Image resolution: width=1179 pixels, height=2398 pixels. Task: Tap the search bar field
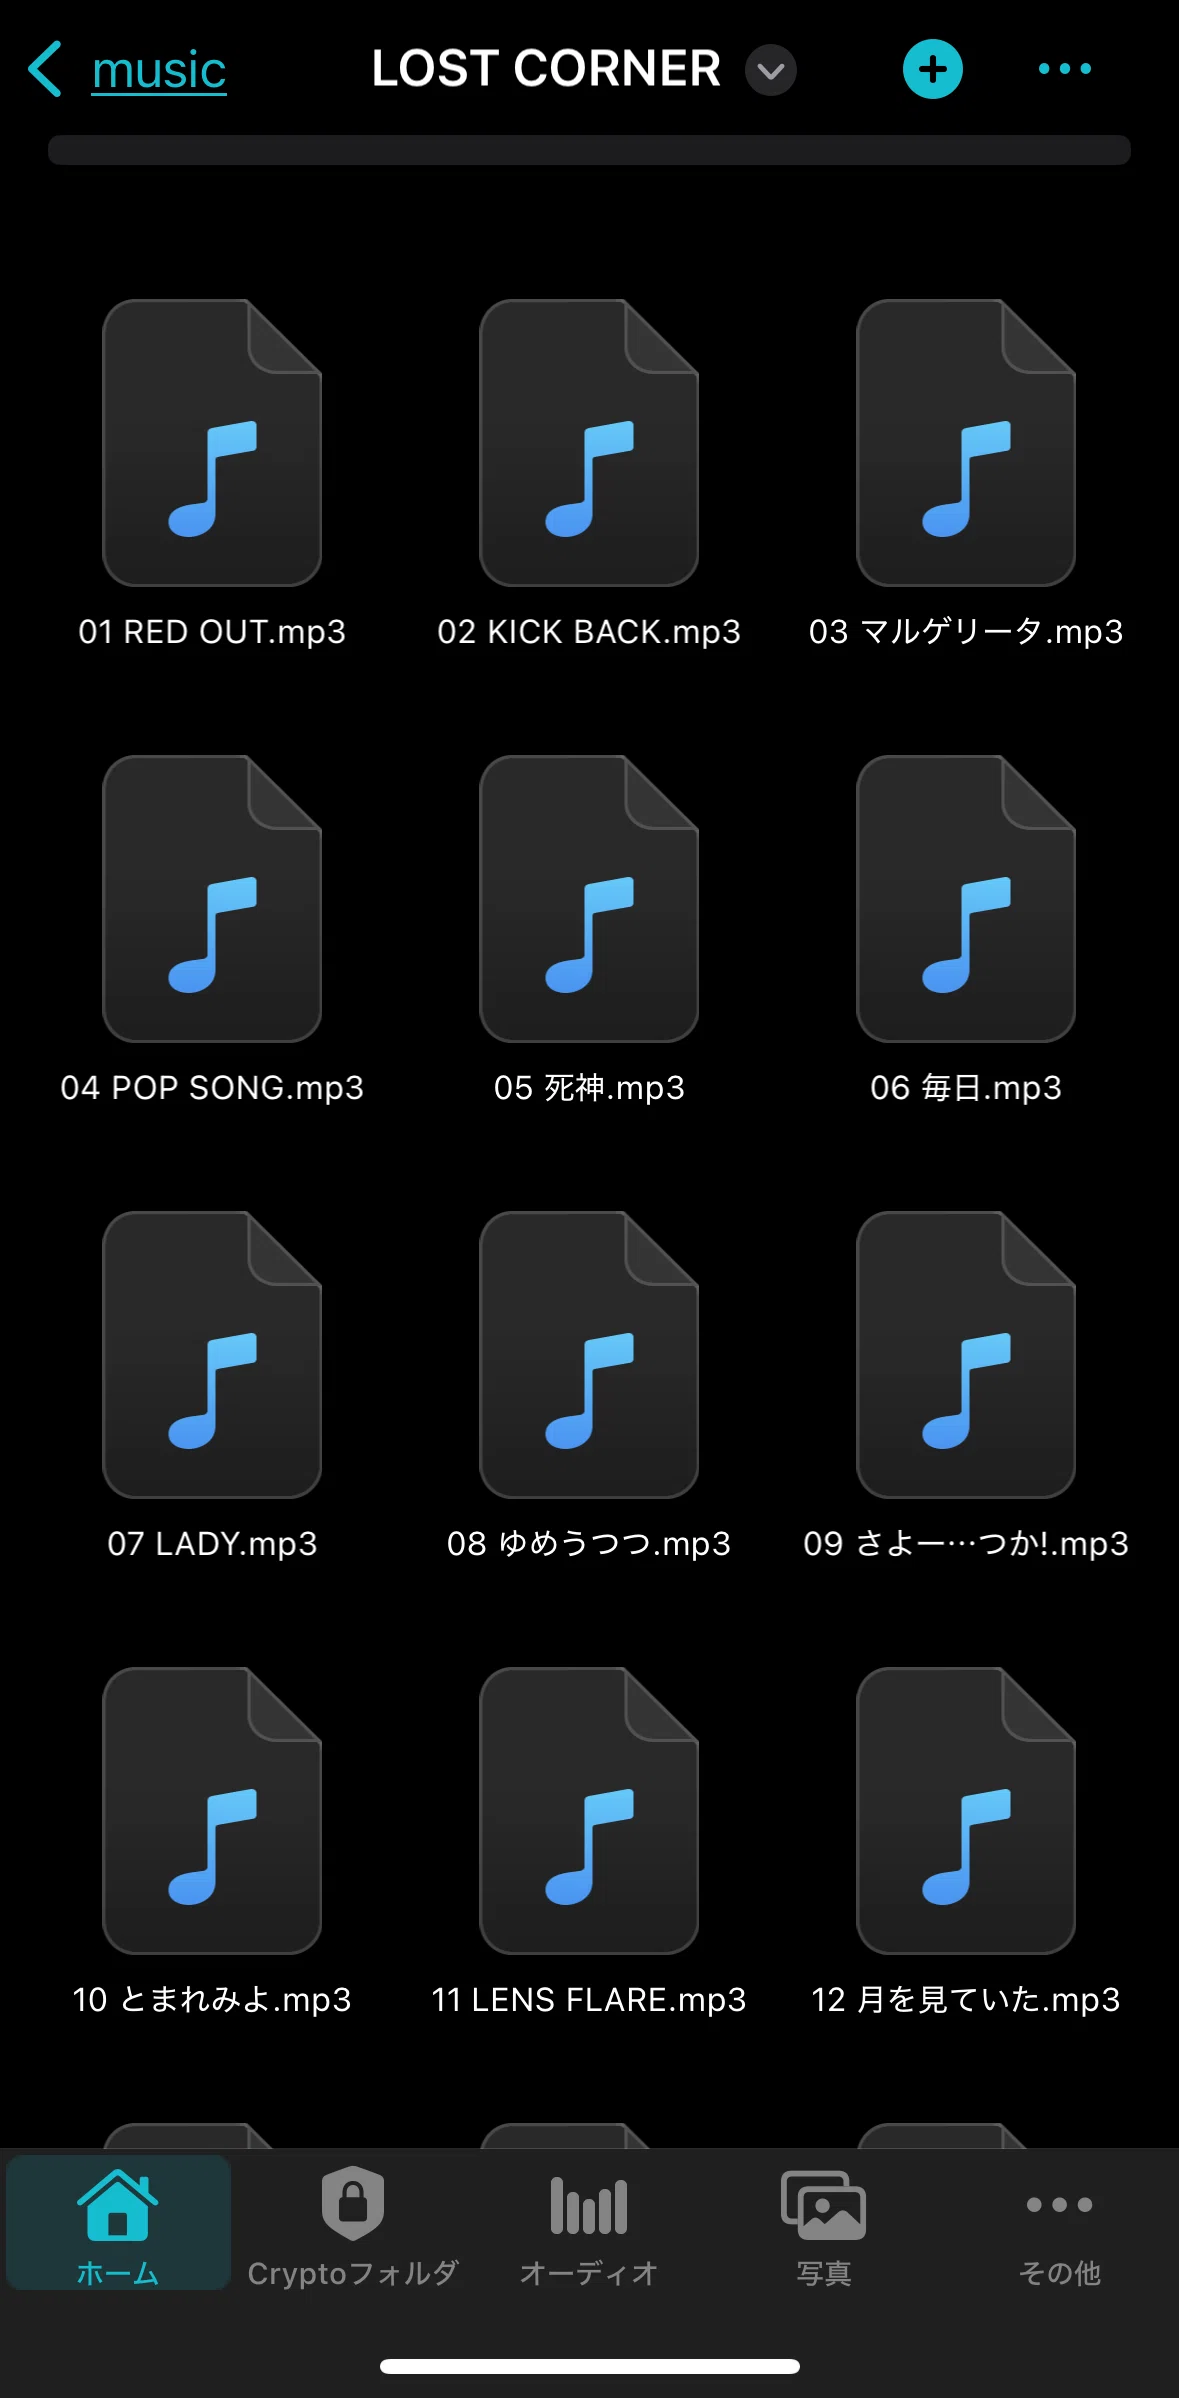click(589, 150)
